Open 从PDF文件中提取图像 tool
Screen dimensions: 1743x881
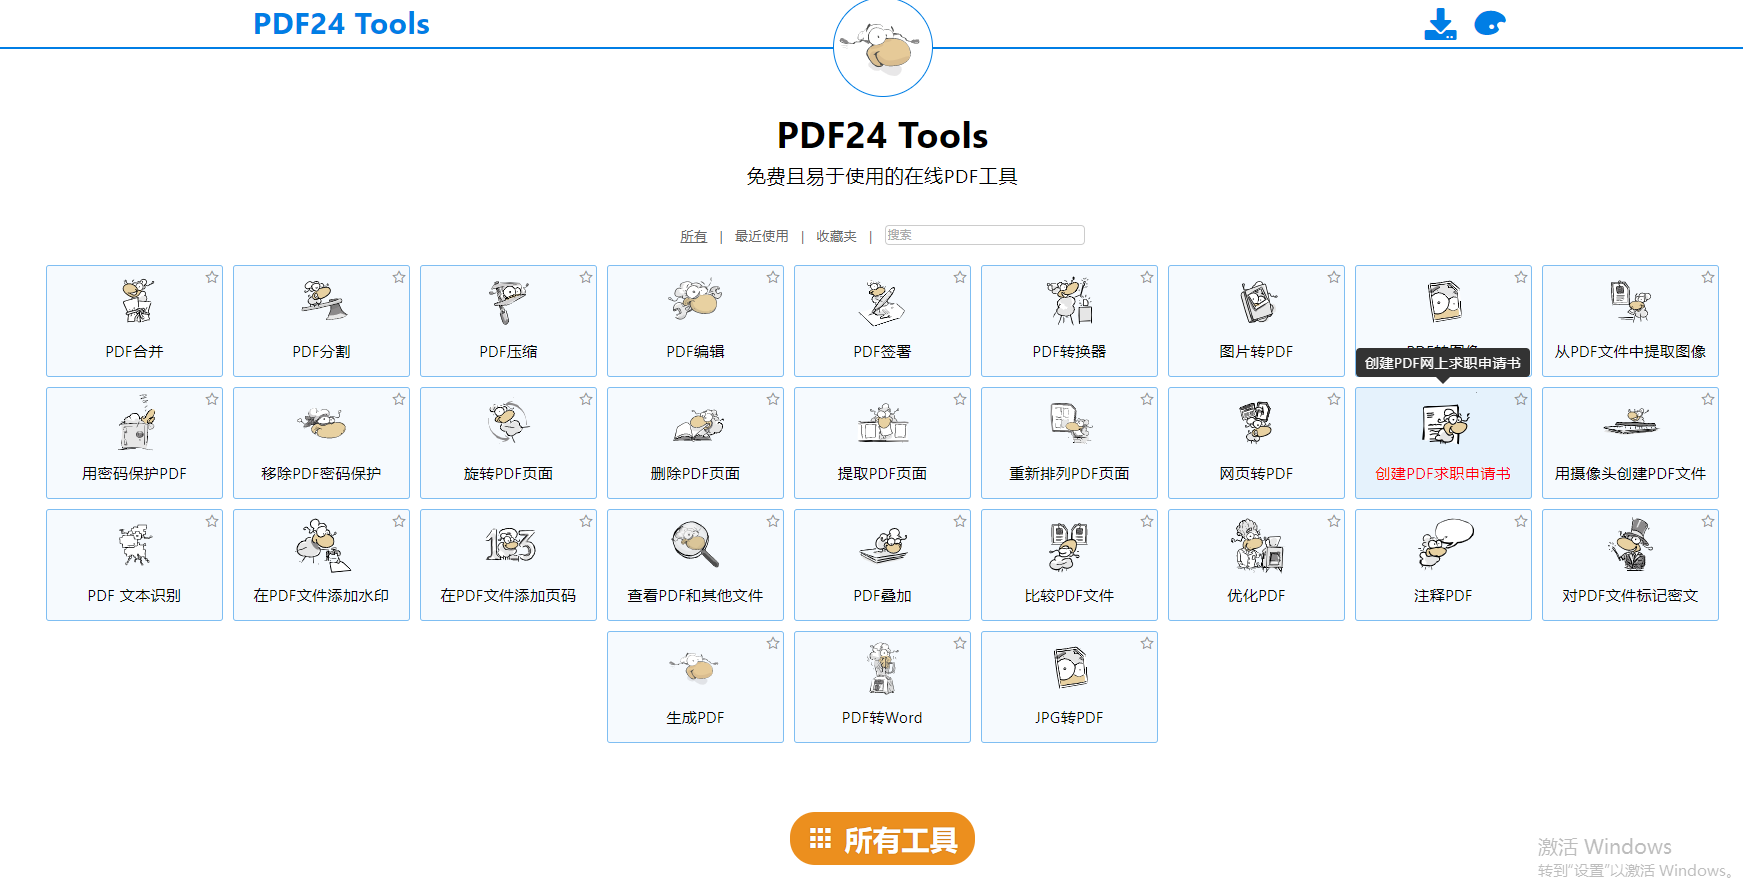(1630, 321)
